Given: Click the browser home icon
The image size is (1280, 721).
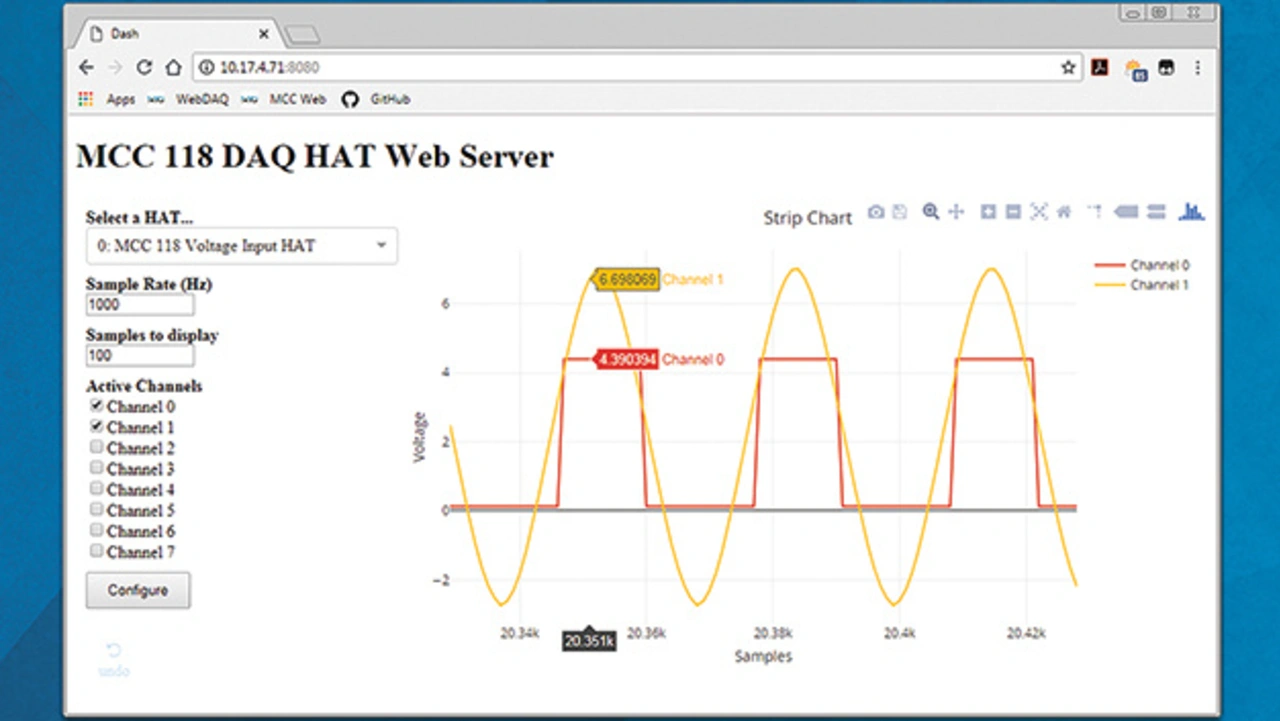Looking at the screenshot, I should [173, 68].
